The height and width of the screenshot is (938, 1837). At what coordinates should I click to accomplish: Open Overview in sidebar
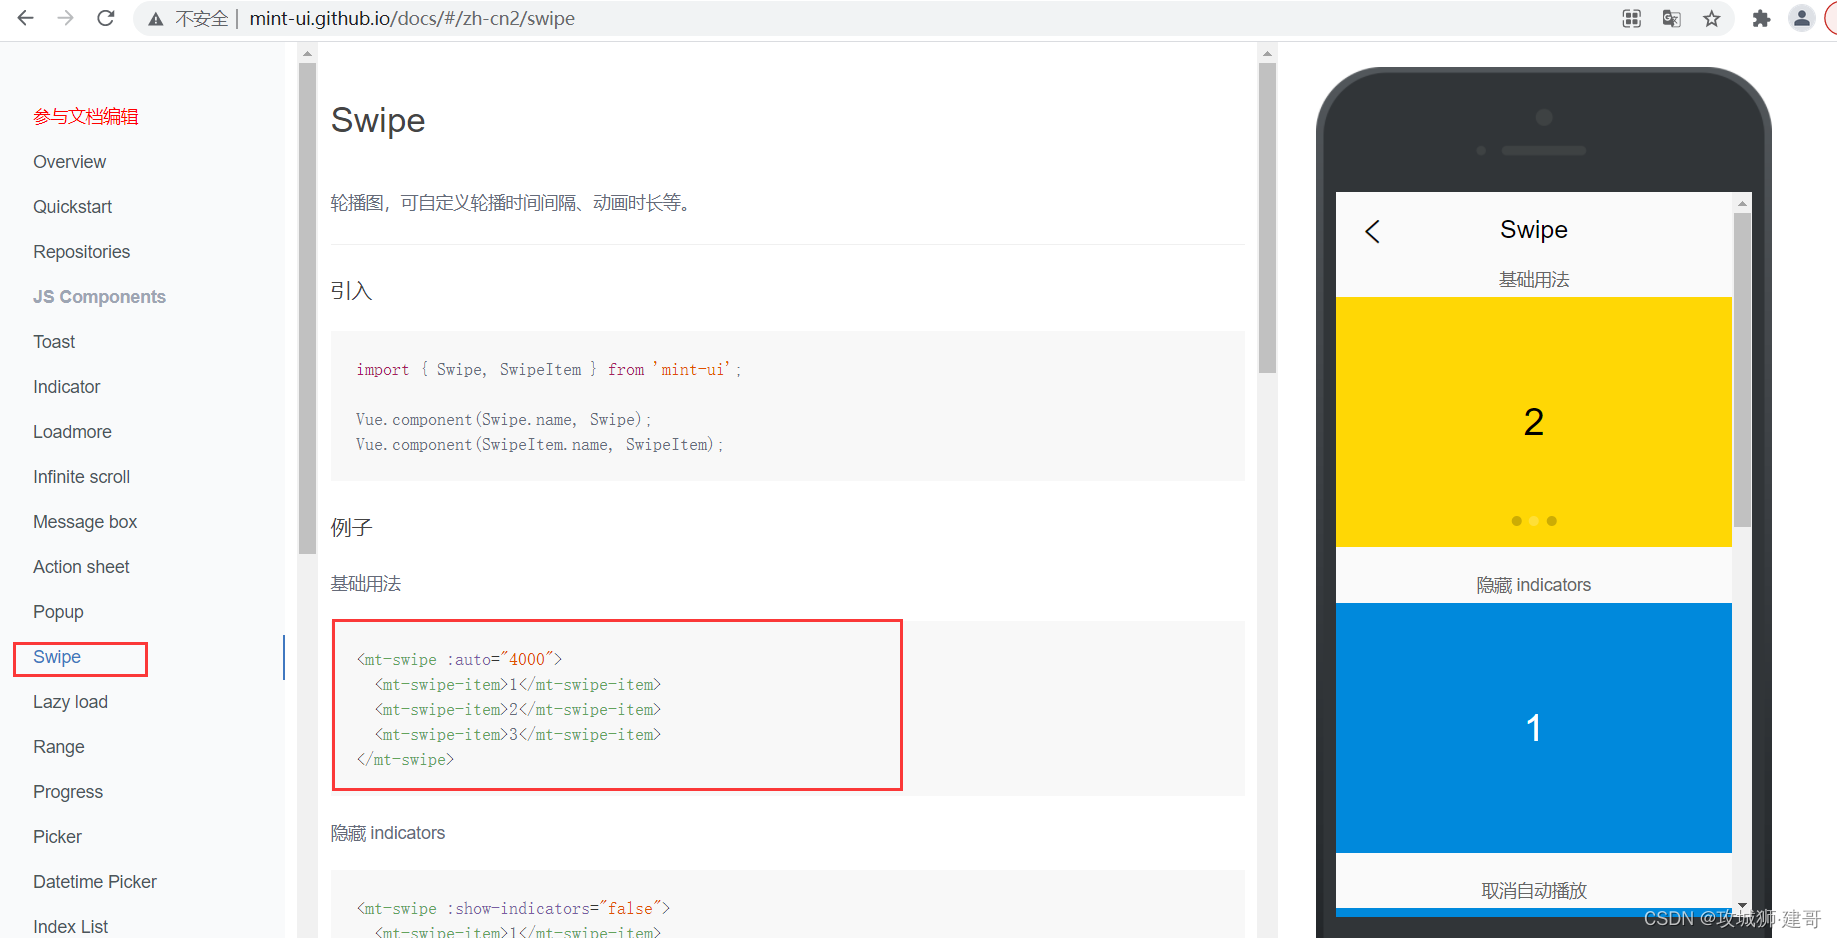point(69,162)
